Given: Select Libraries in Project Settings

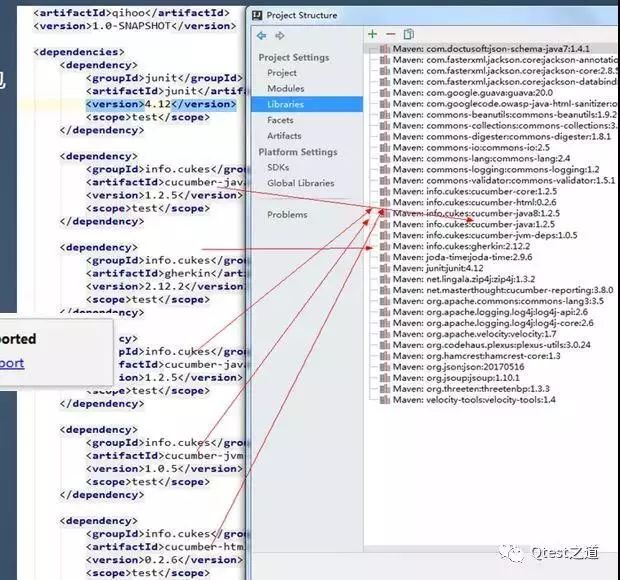Looking at the screenshot, I should pyautogui.click(x=307, y=104).
